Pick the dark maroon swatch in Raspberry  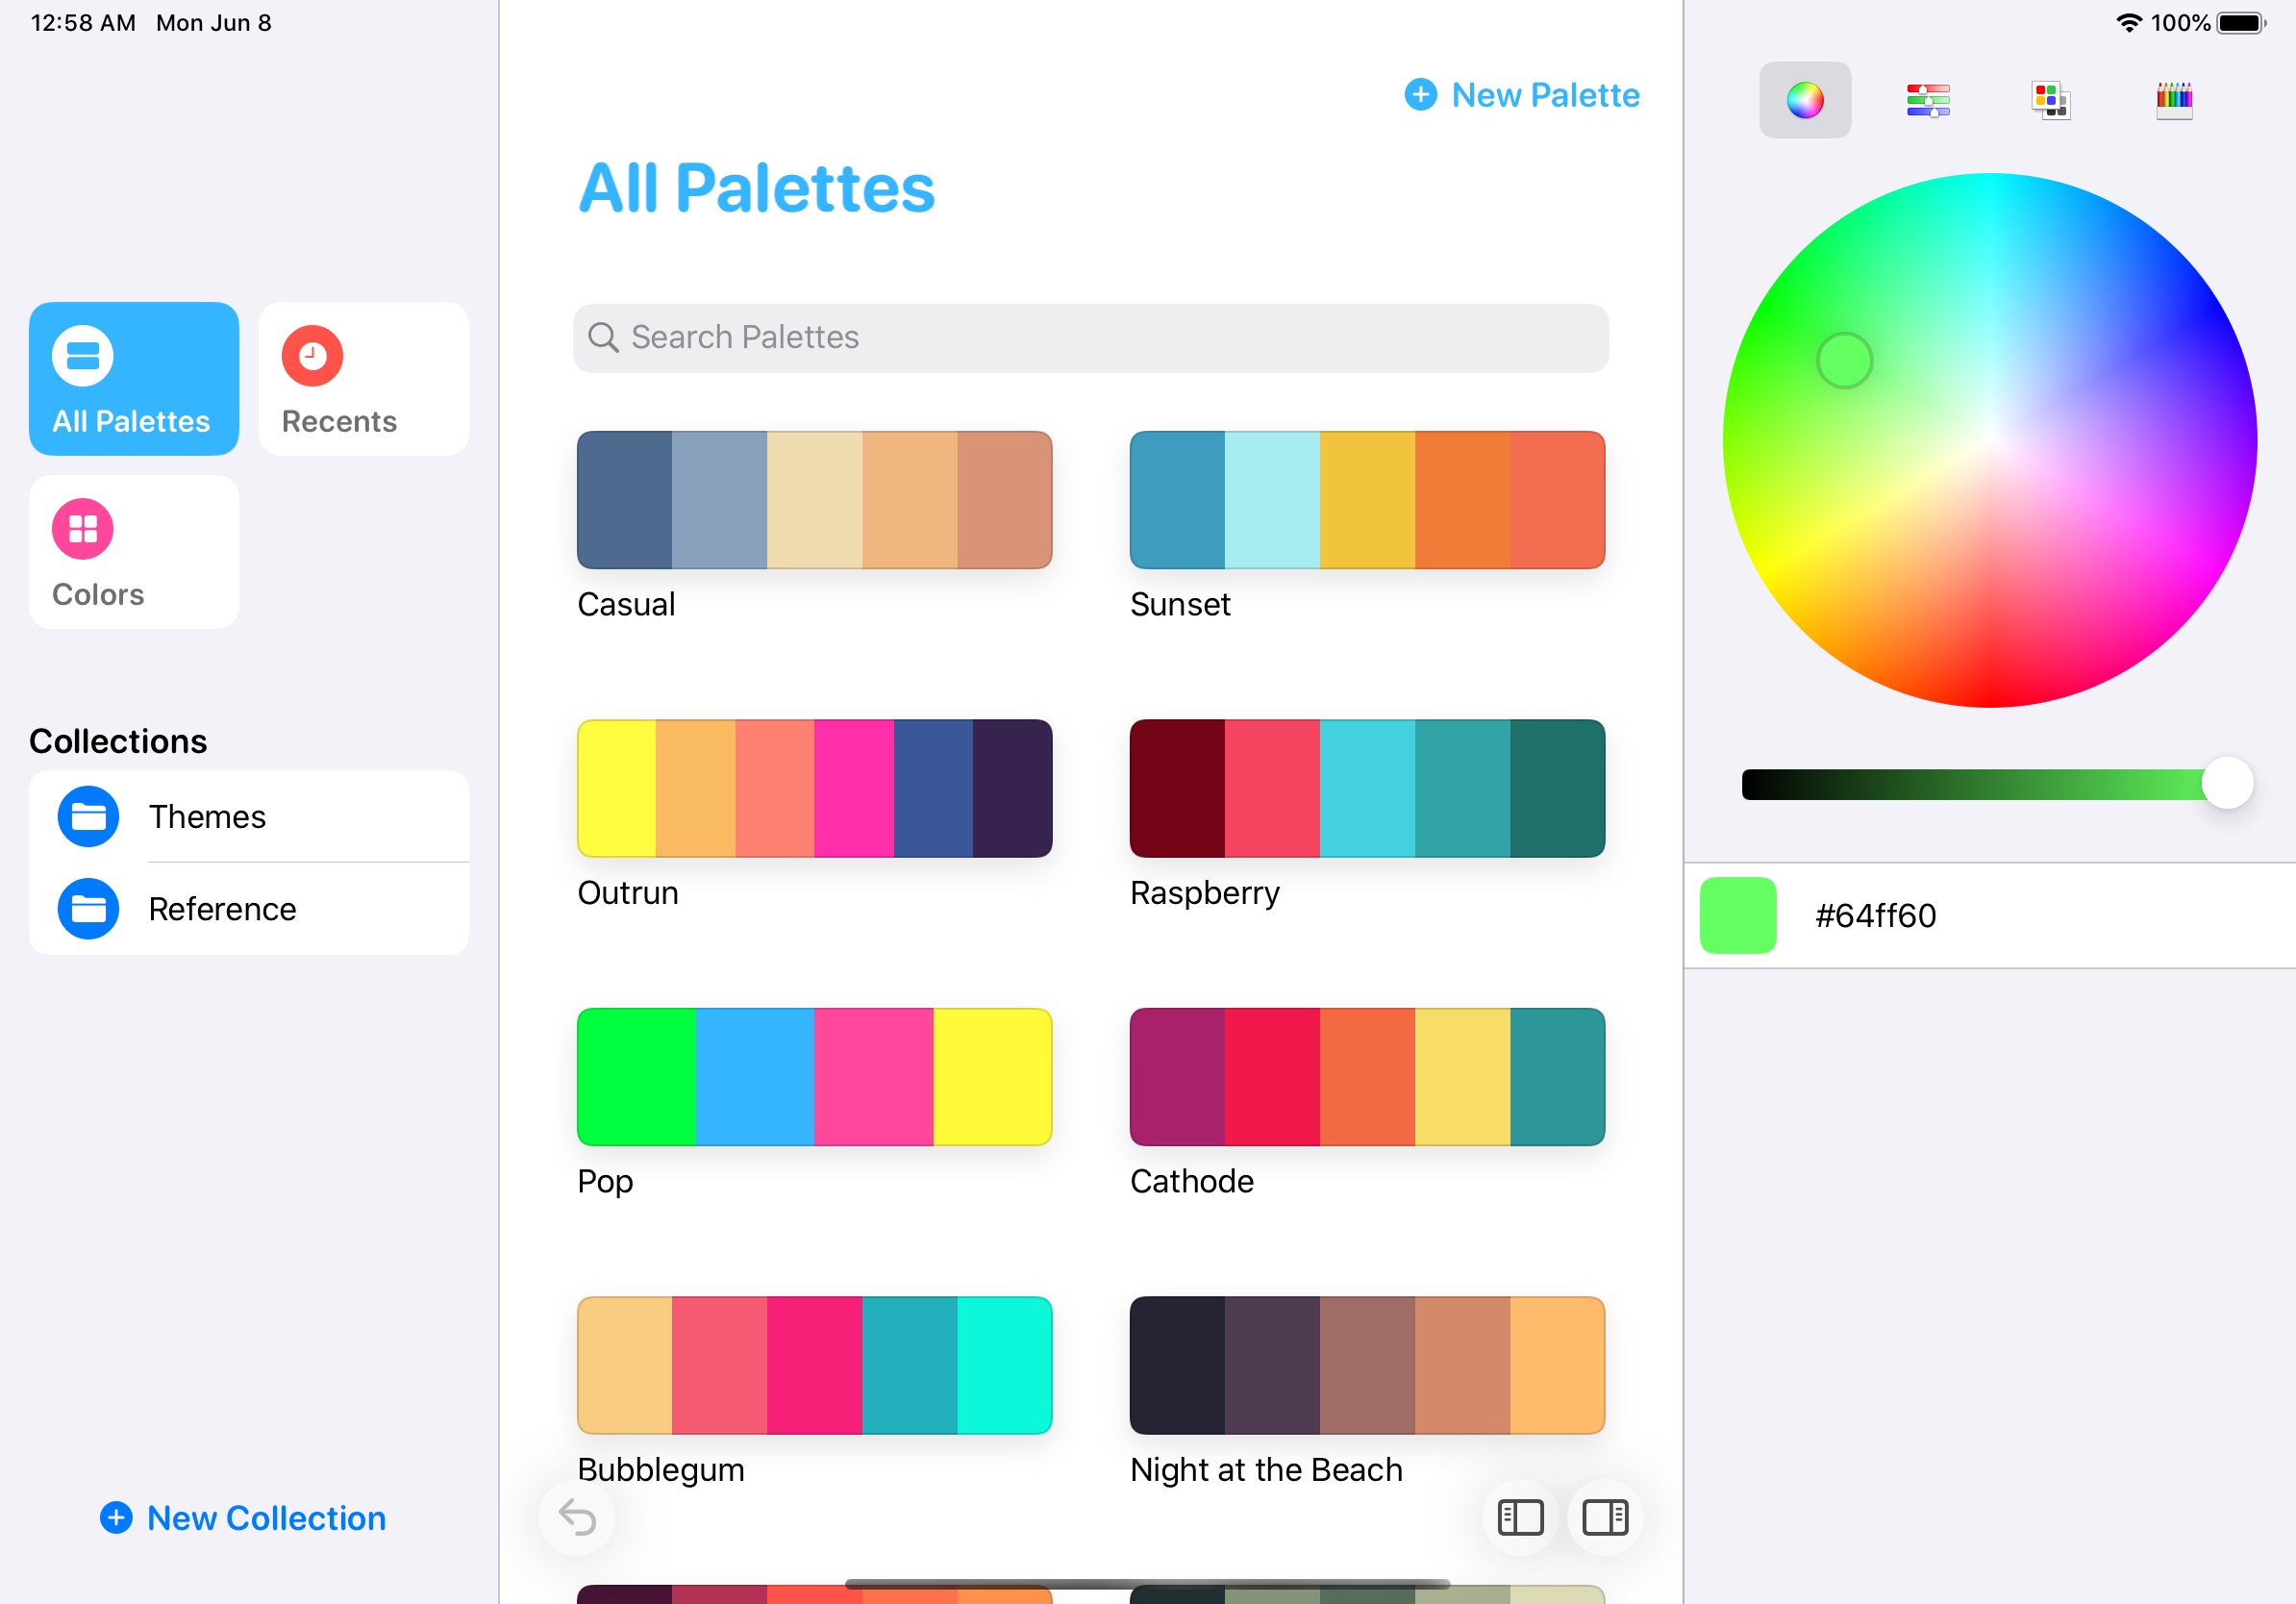coord(1177,788)
